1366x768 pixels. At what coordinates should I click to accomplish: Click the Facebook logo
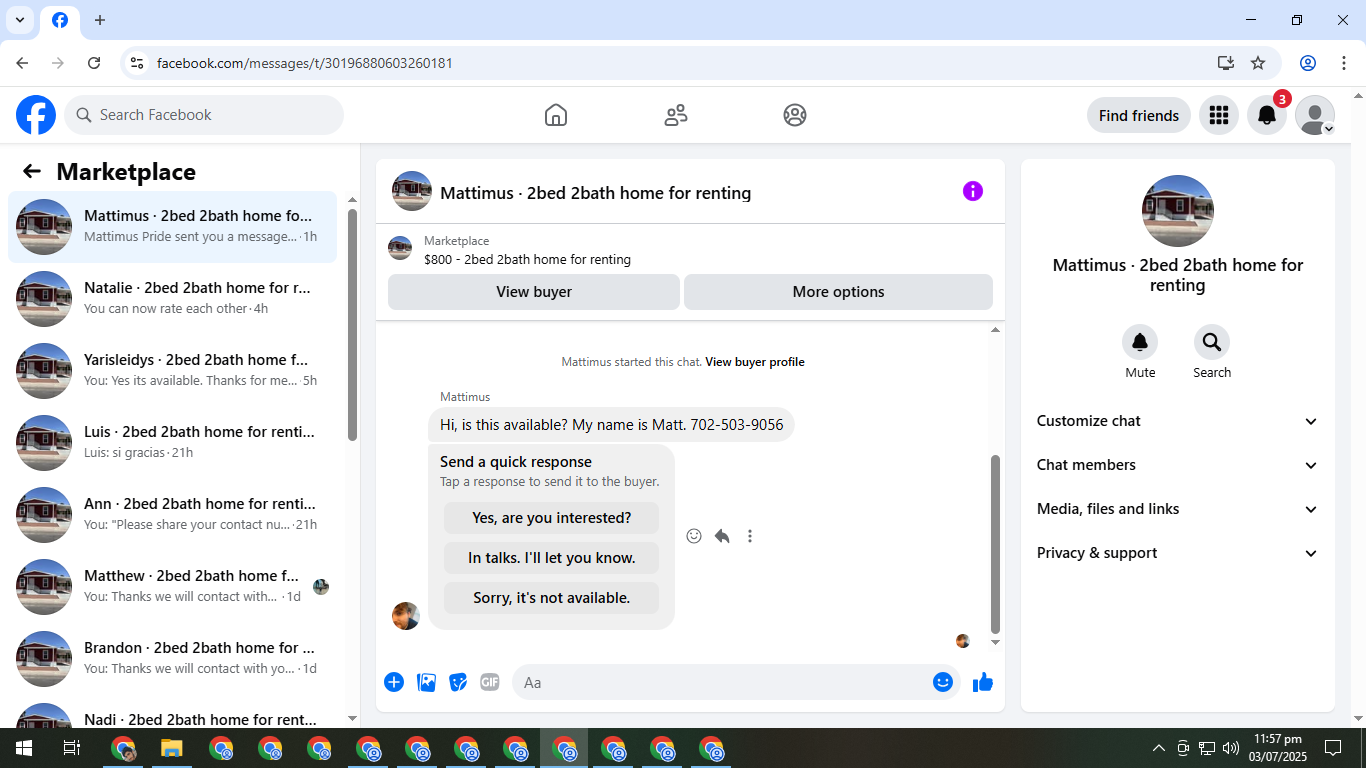coord(36,115)
